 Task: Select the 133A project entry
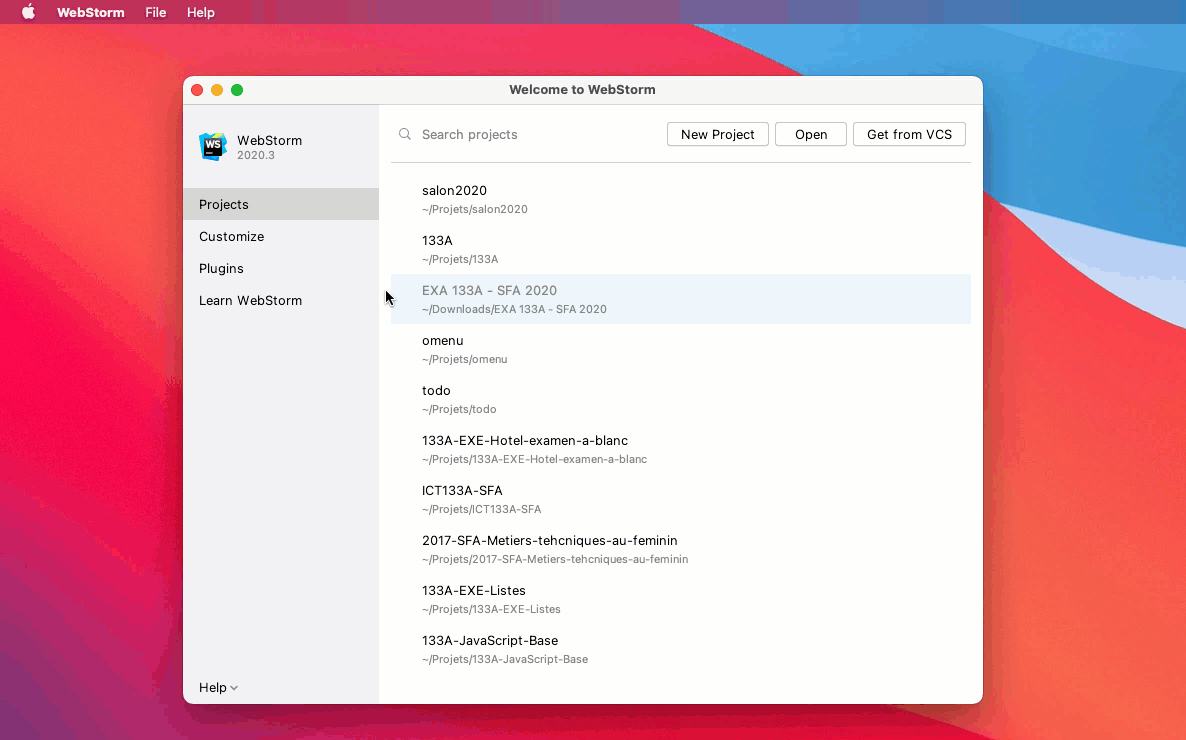[x=681, y=249]
